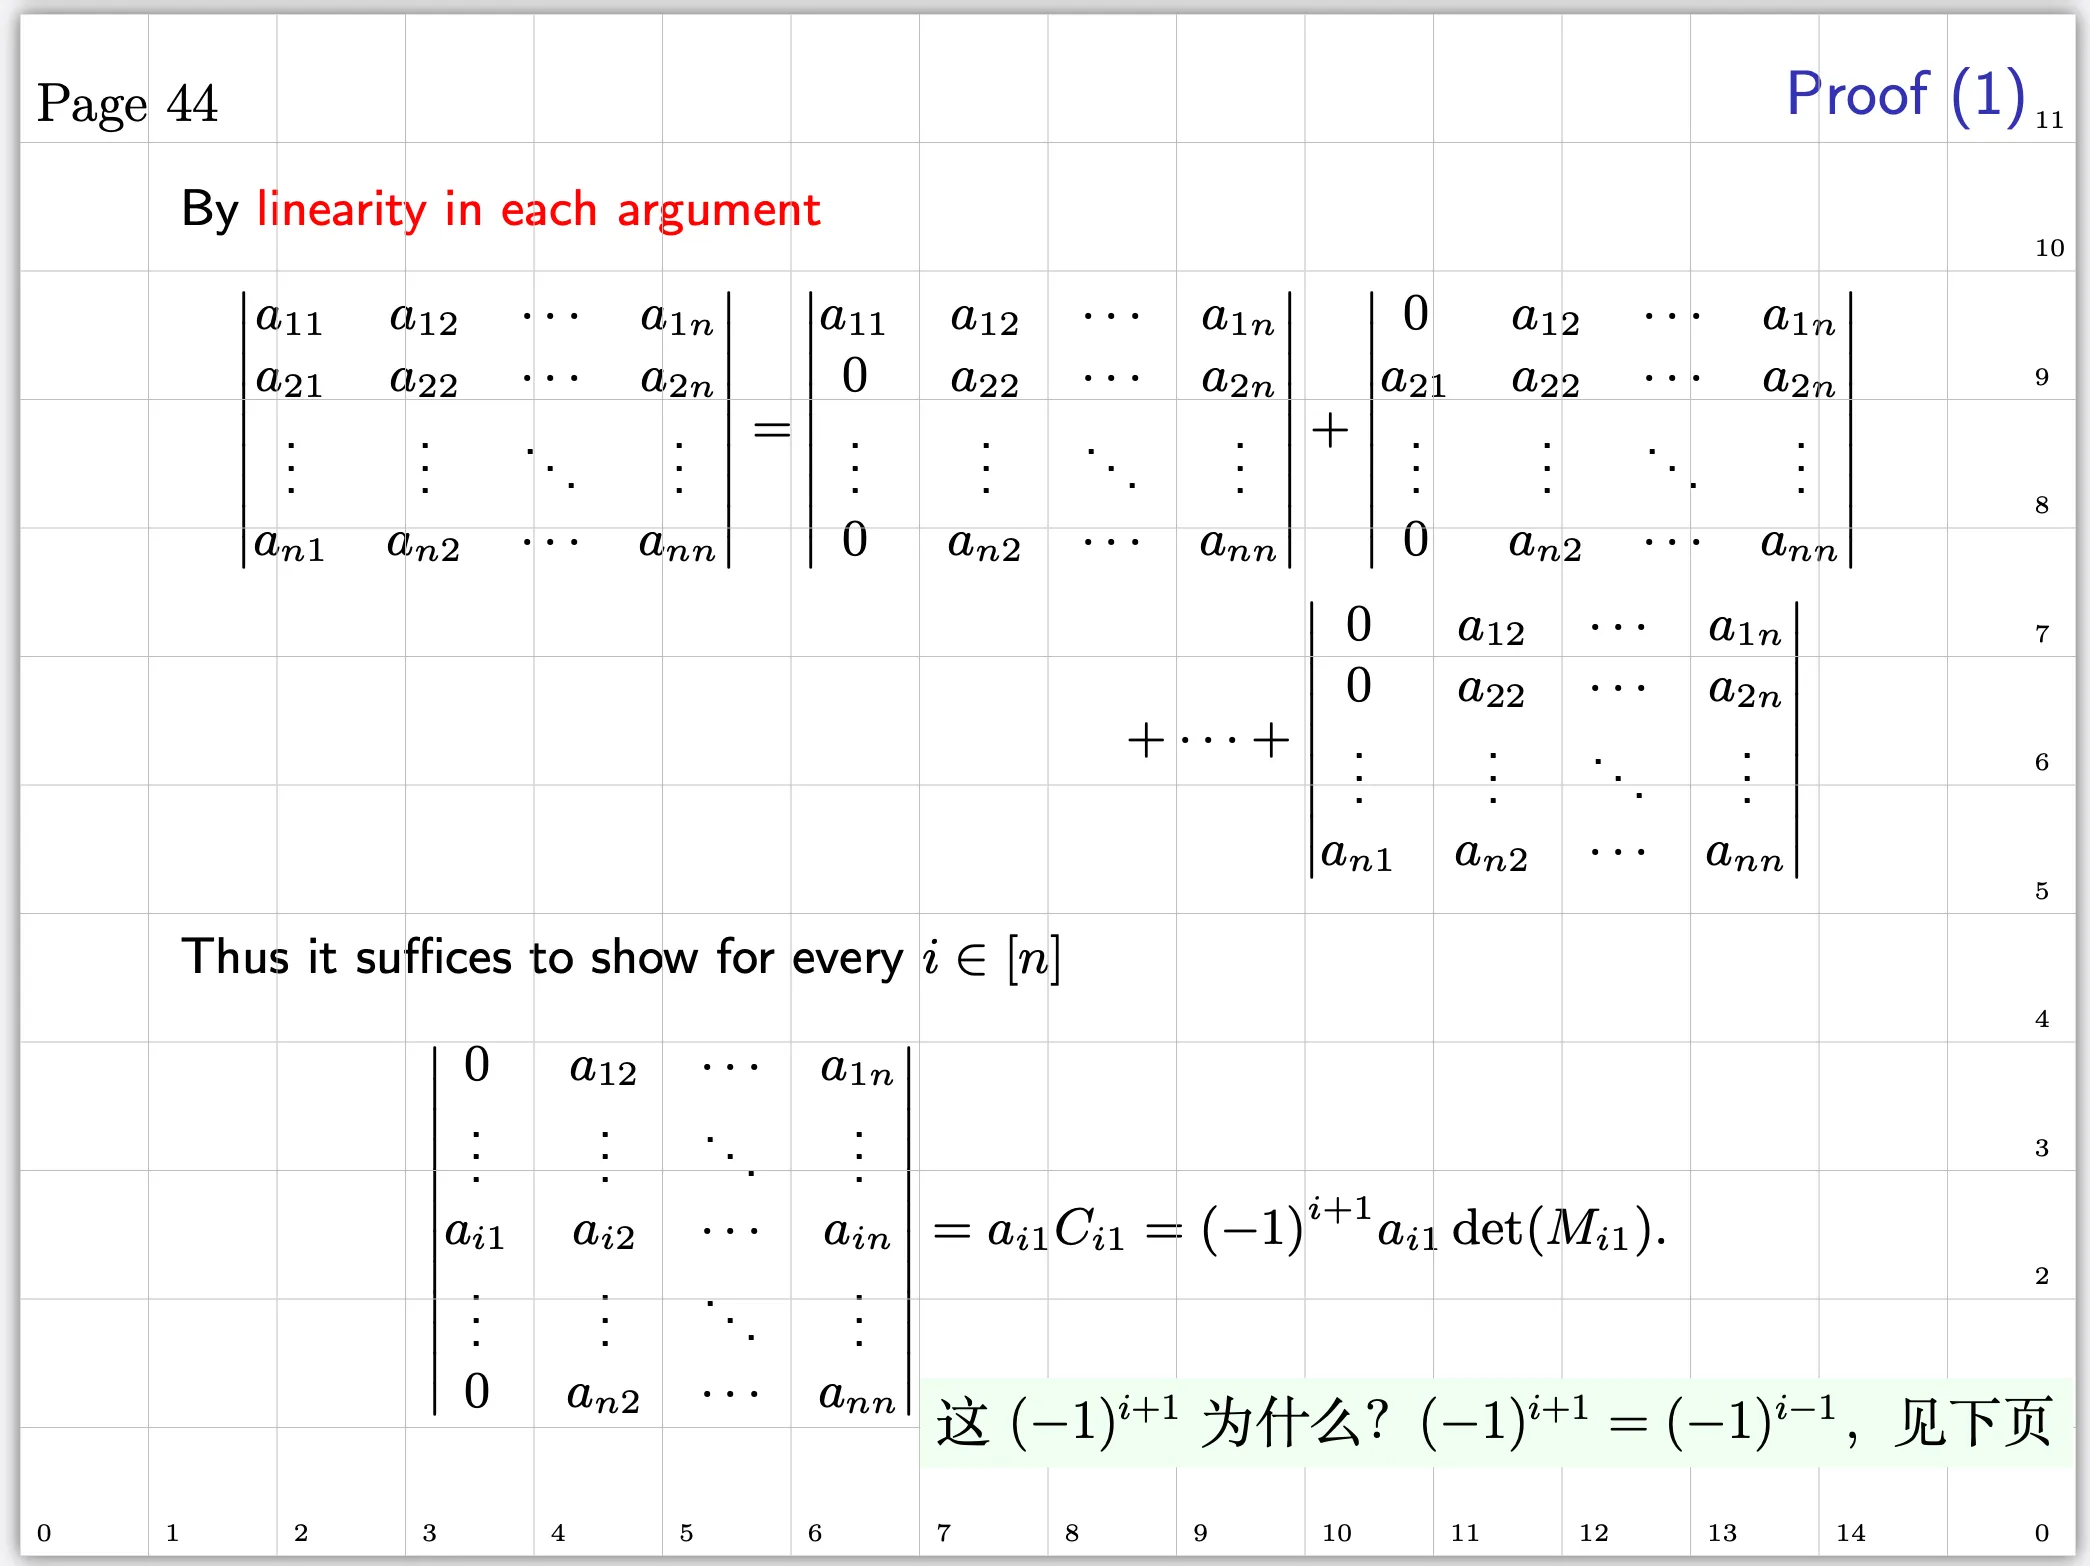This screenshot has width=2090, height=1566.
Task: Click red "linearity in each argument" text
Action: click(538, 210)
